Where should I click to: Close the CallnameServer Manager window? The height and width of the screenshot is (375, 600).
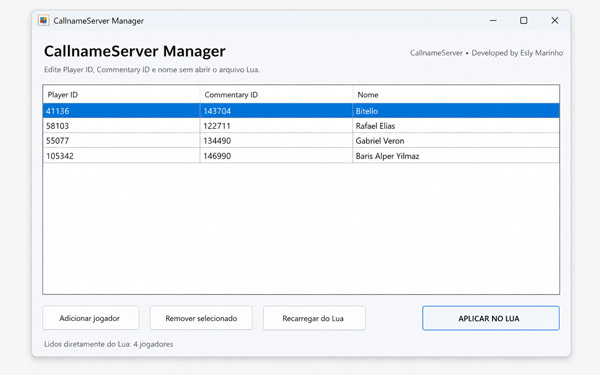pyautogui.click(x=554, y=20)
